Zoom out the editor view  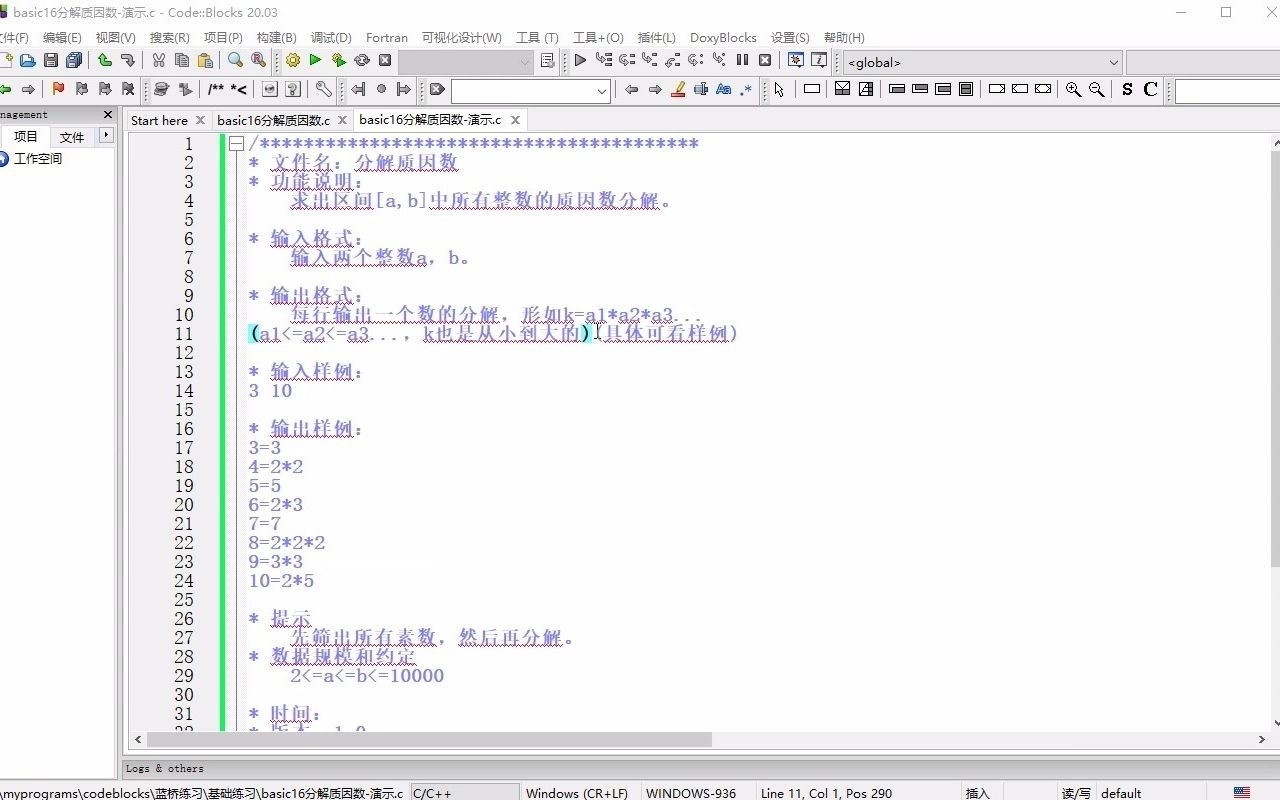tap(1097, 89)
